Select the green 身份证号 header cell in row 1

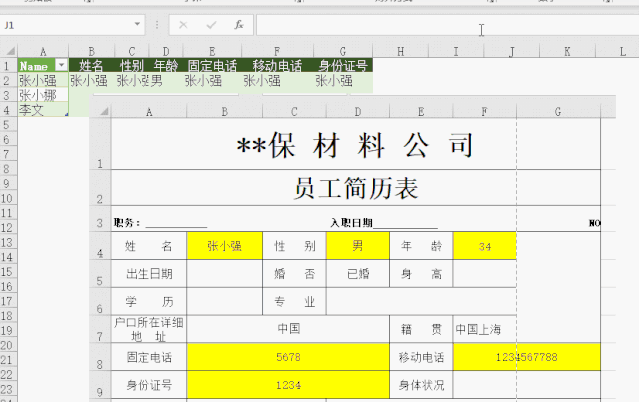[x=343, y=65]
